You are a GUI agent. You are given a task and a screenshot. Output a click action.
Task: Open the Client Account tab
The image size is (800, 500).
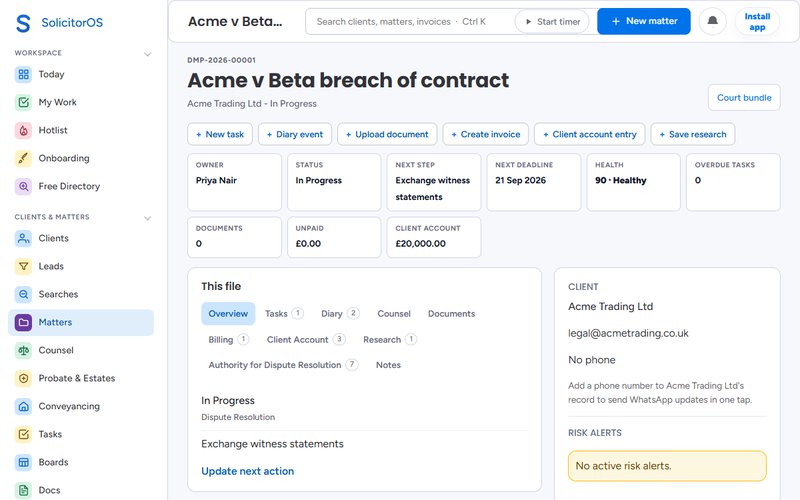coord(306,340)
